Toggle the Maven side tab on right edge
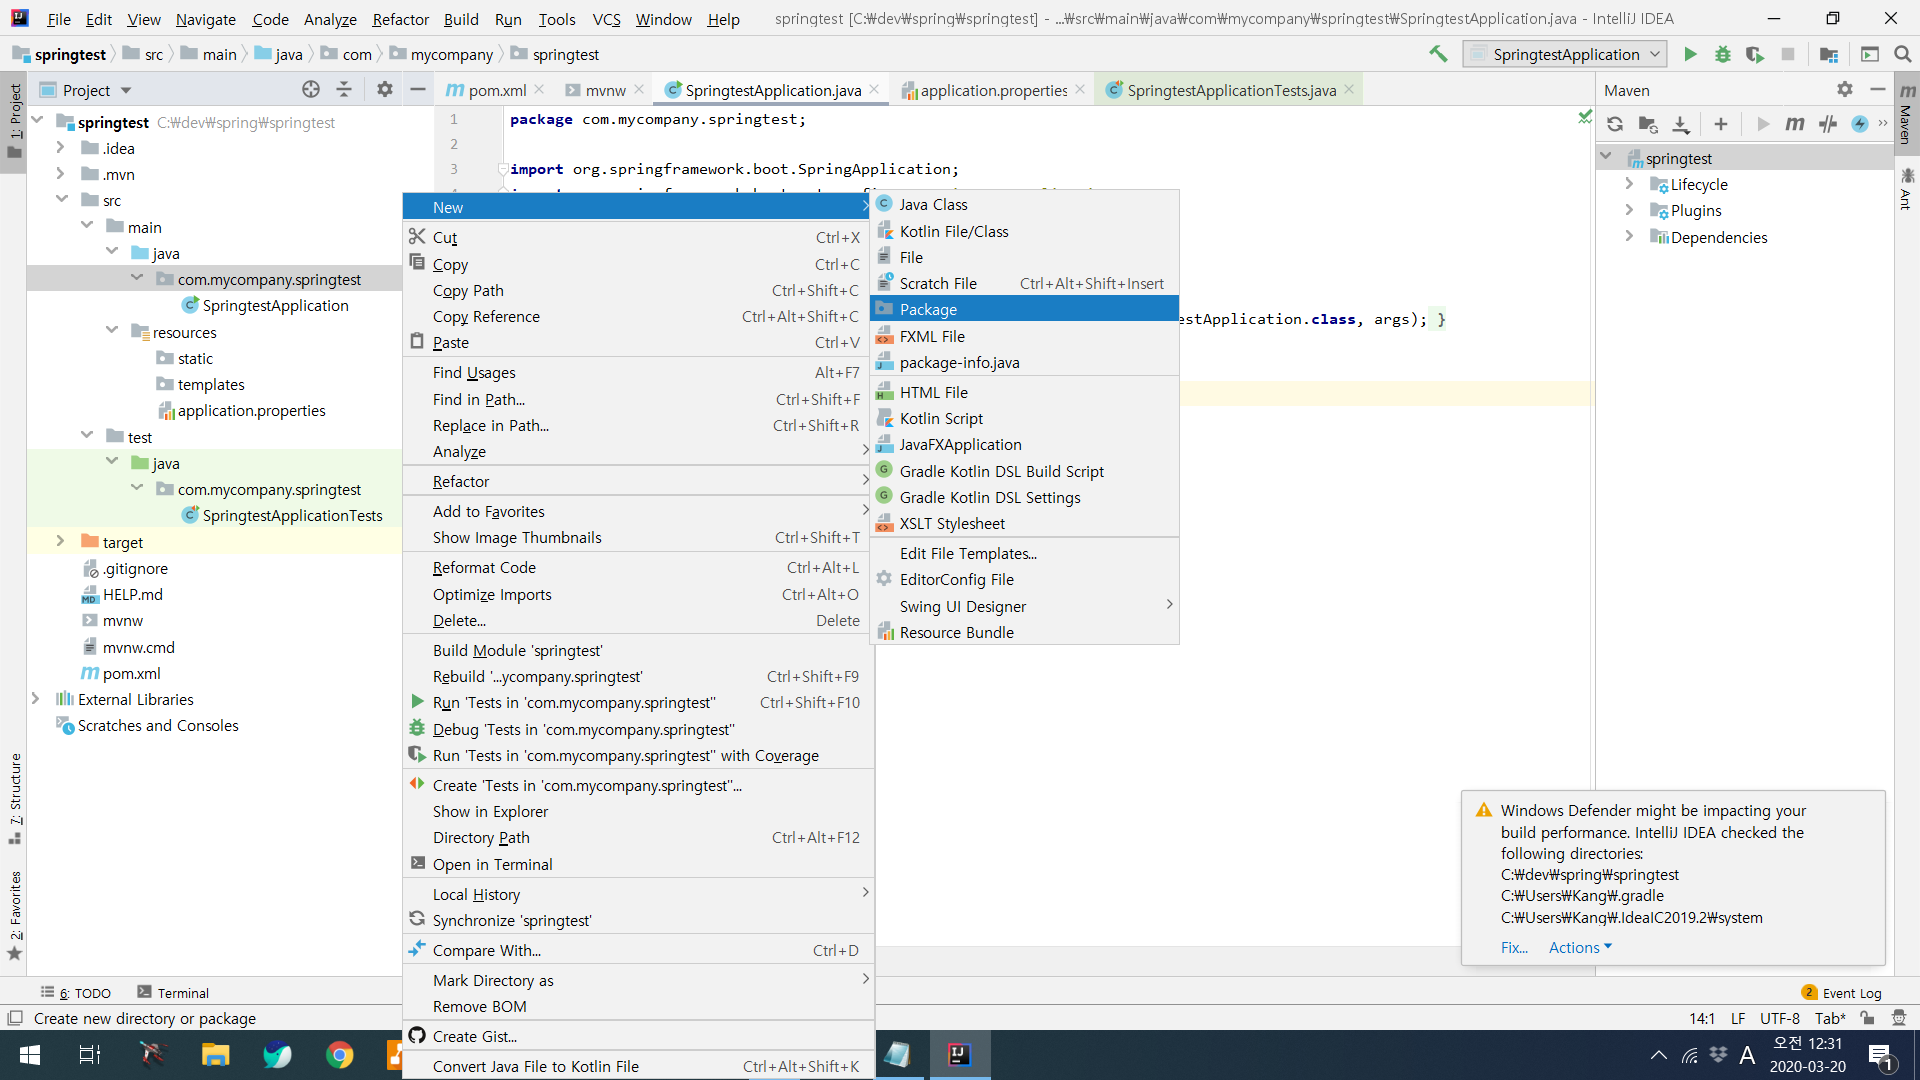The width and height of the screenshot is (1920, 1080). (1906, 114)
